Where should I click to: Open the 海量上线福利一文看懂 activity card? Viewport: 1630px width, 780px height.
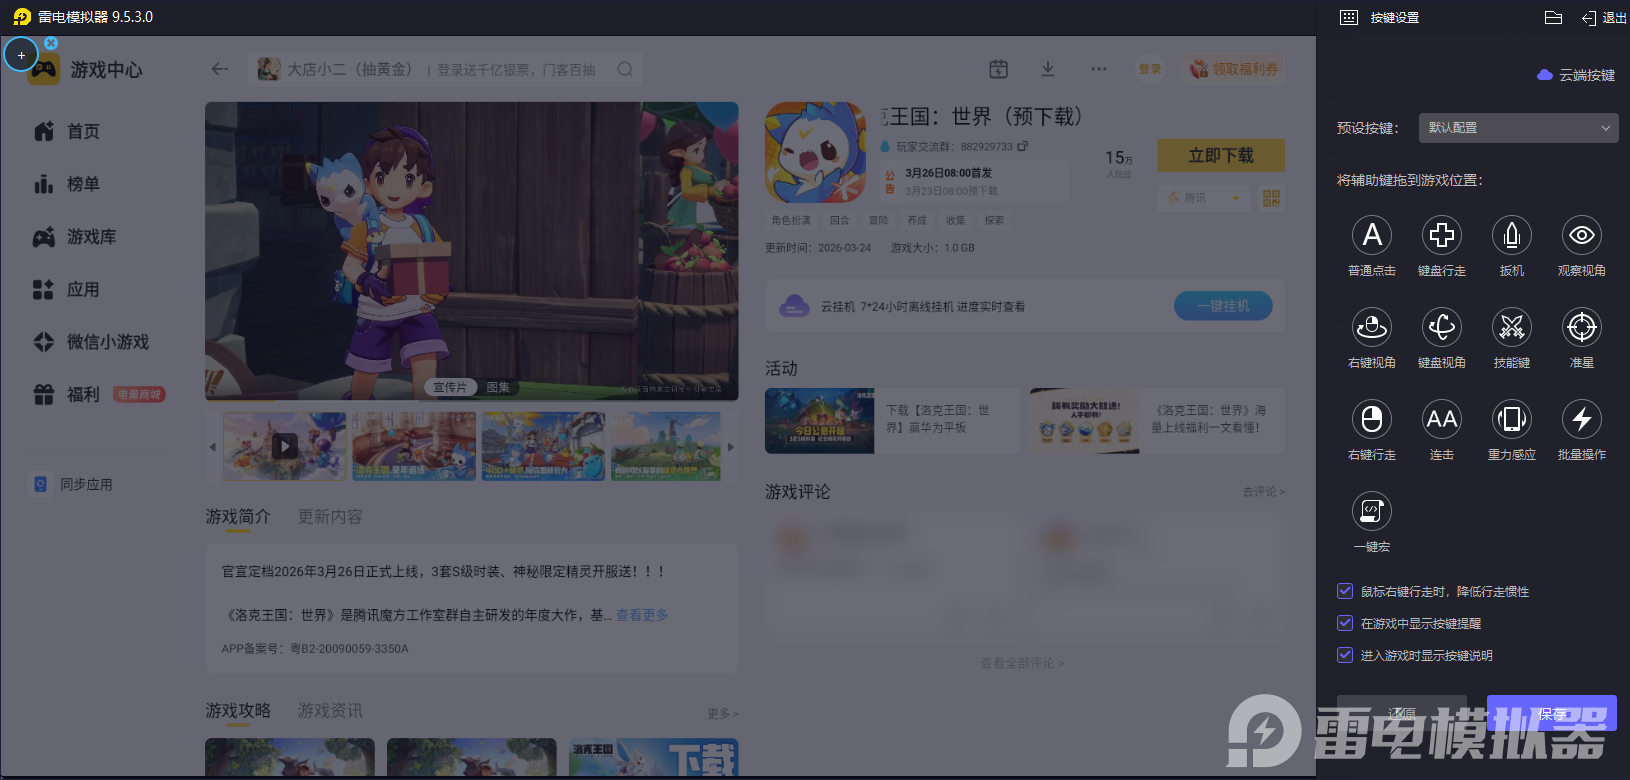pos(1157,420)
